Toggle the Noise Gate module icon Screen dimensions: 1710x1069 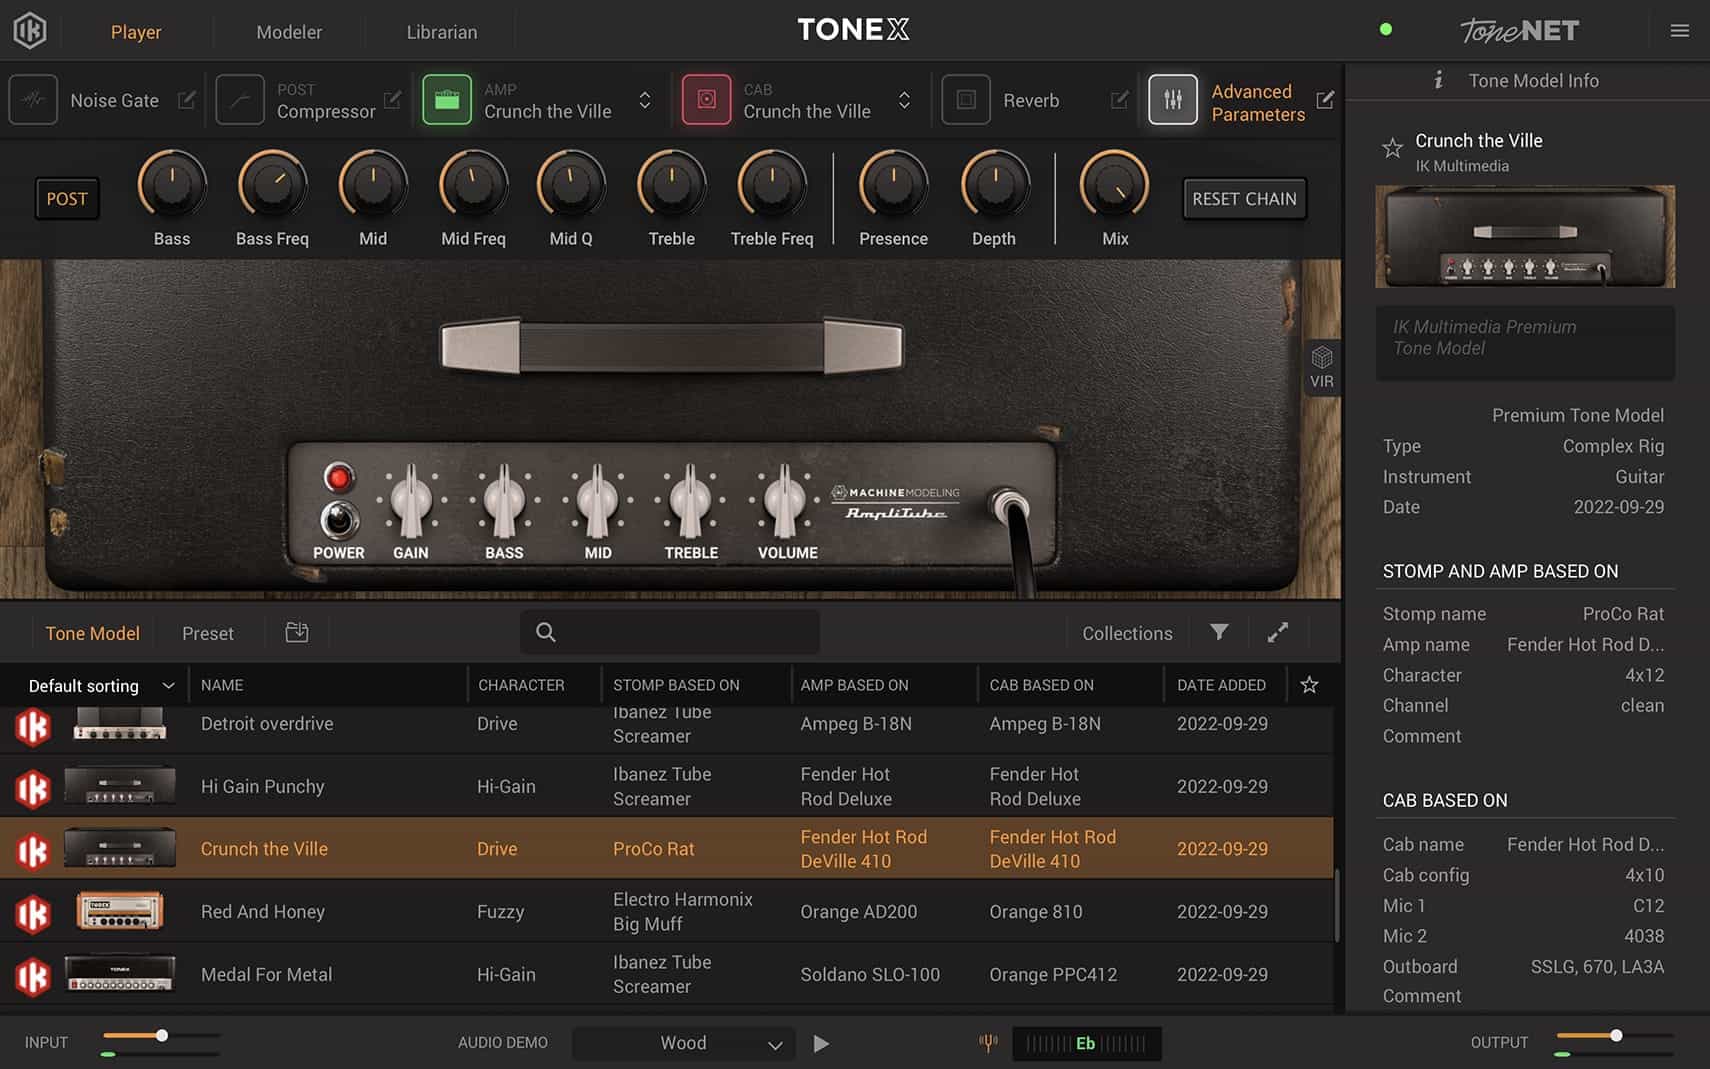tap(33, 100)
